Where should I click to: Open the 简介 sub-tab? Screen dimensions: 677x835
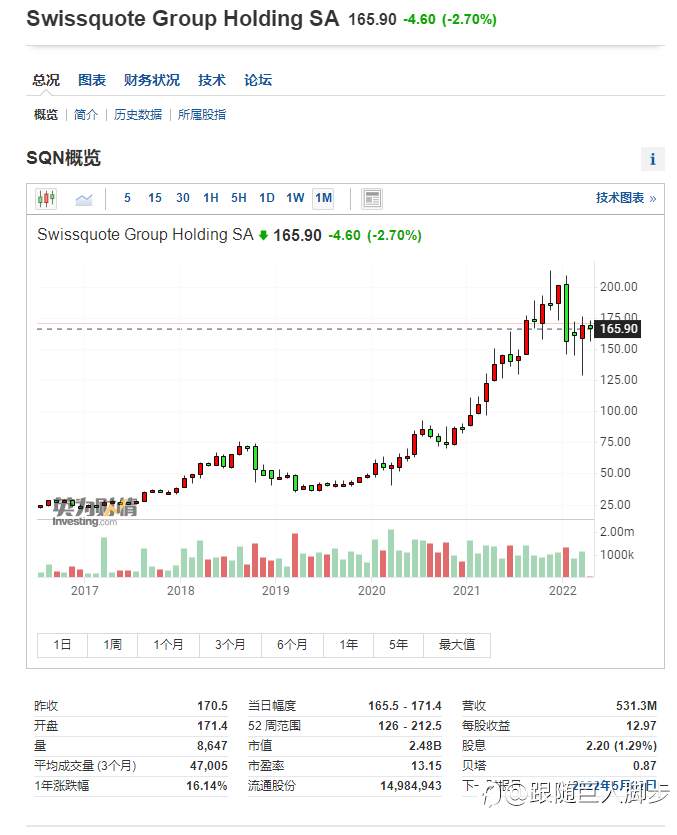(86, 114)
